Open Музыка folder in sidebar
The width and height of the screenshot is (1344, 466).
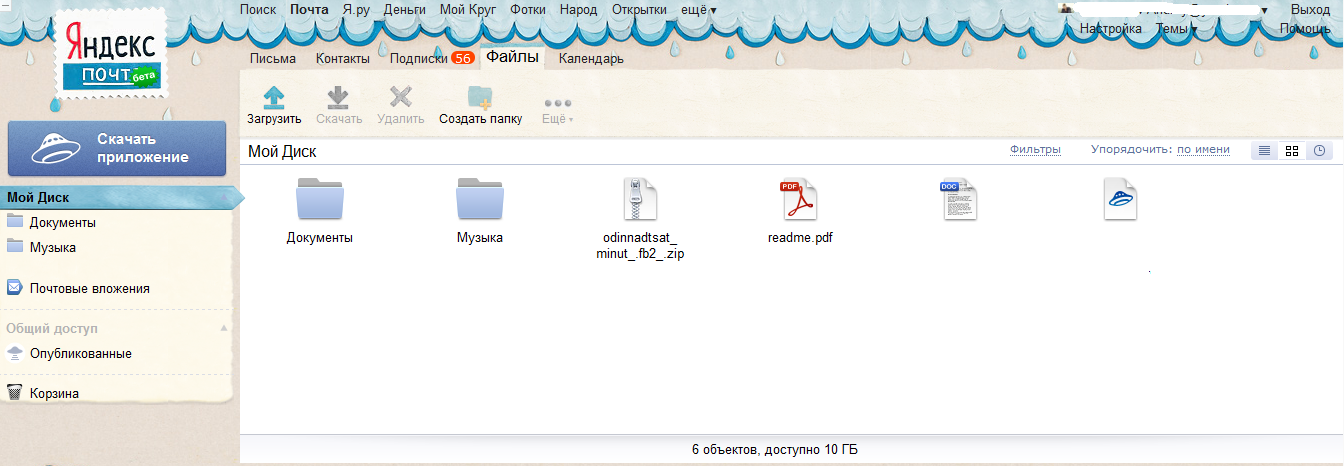click(x=52, y=247)
